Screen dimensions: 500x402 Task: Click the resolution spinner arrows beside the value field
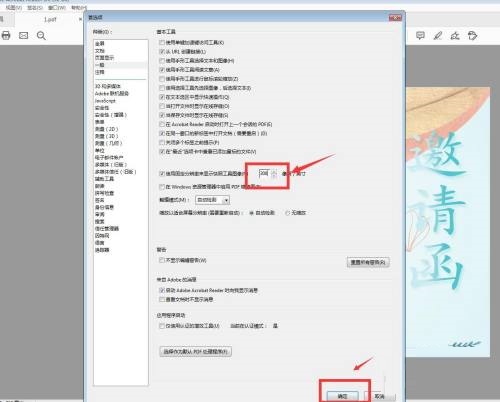[x=274, y=173]
